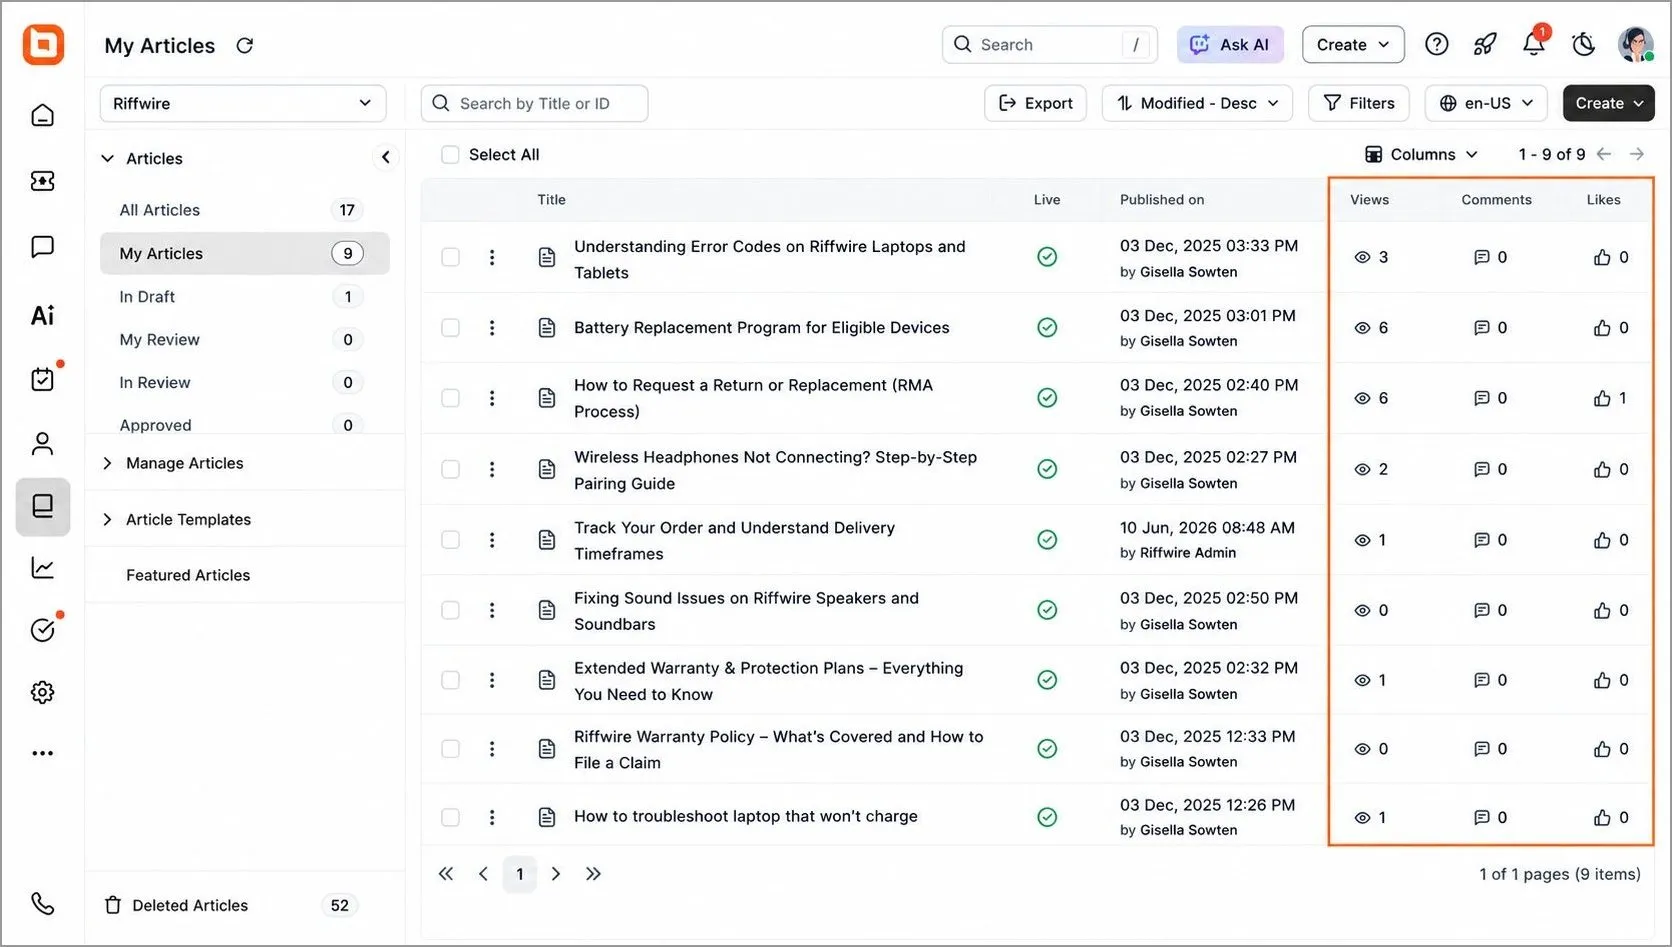Refresh the My Articles list

pos(245,45)
